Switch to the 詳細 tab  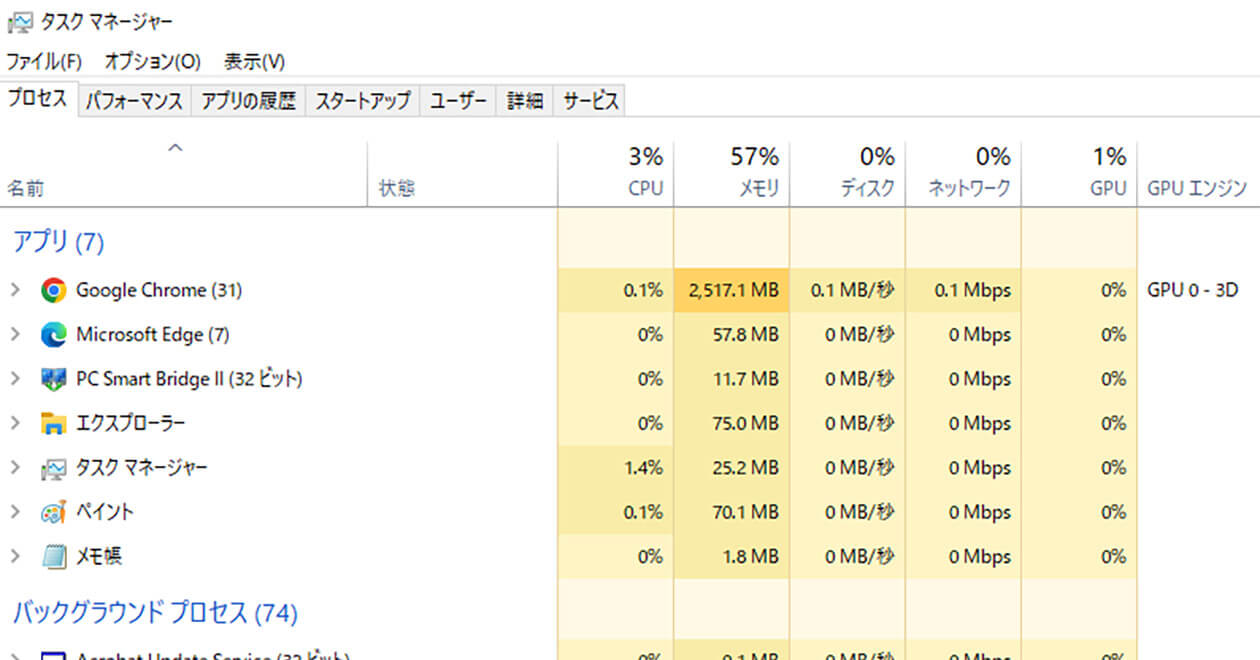[x=525, y=101]
